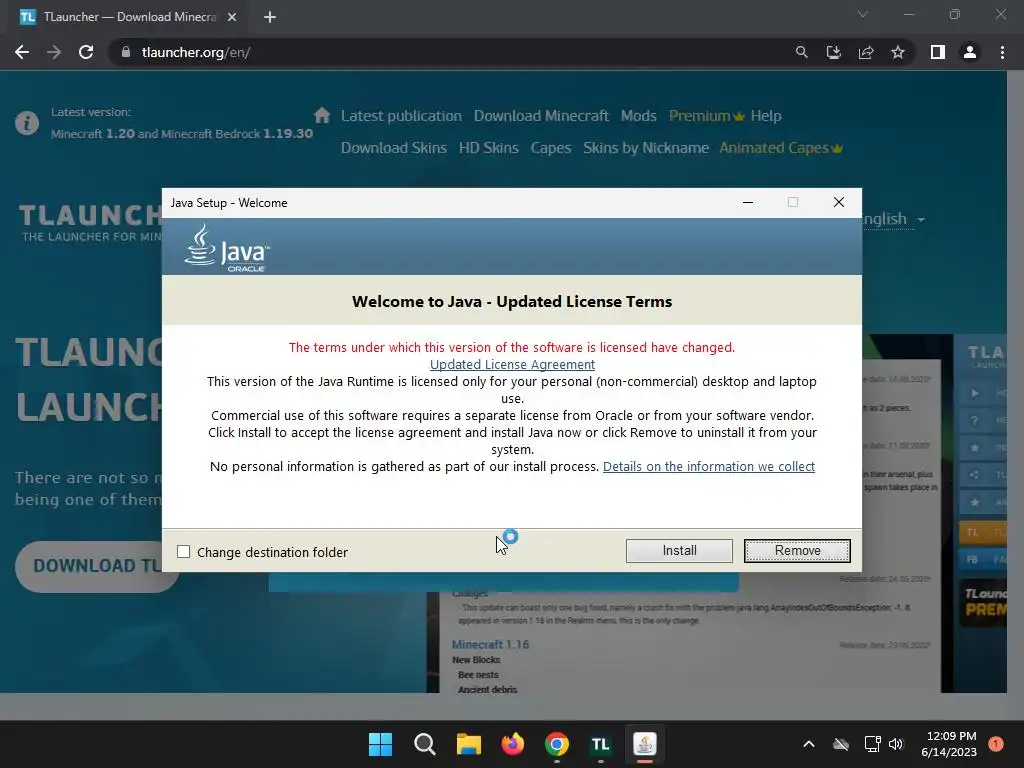Screen dimensions: 1024x768
Task: Reload the TLauncher page
Action: [86, 52]
